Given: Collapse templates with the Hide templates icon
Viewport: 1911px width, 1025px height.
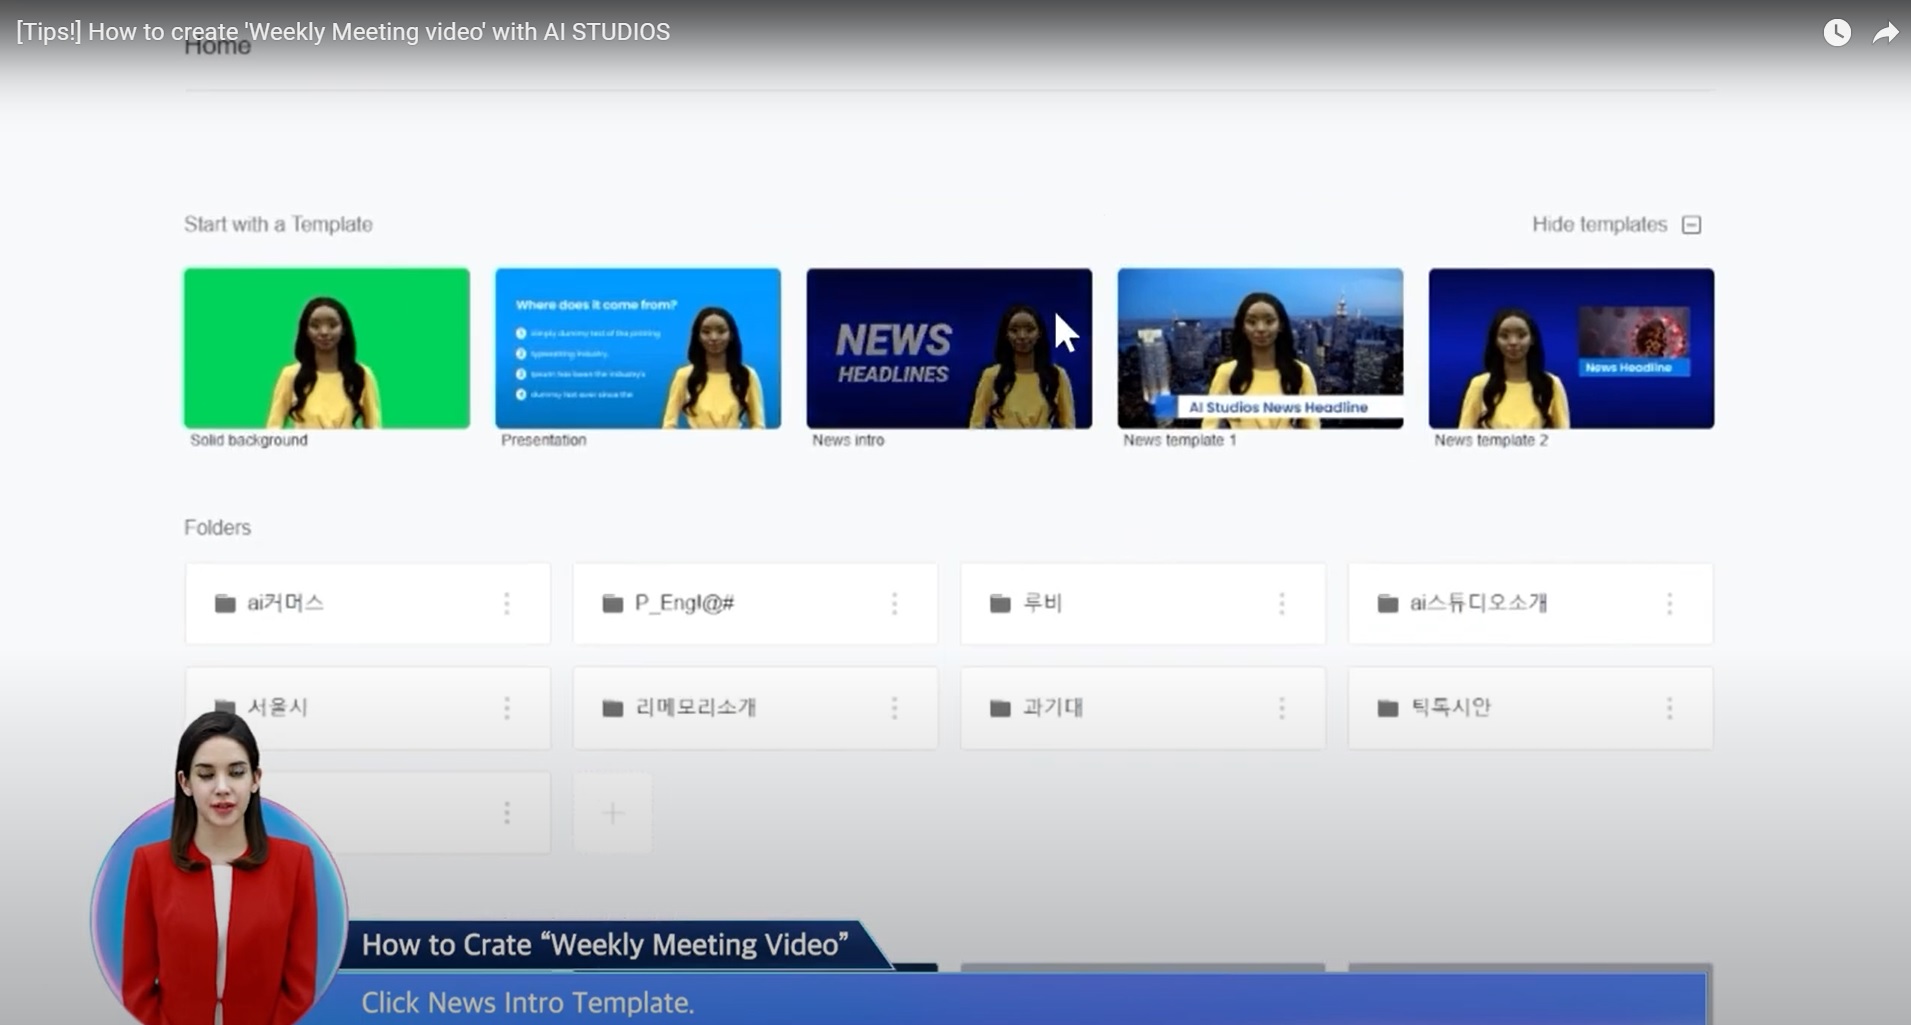Looking at the screenshot, I should coord(1691,225).
